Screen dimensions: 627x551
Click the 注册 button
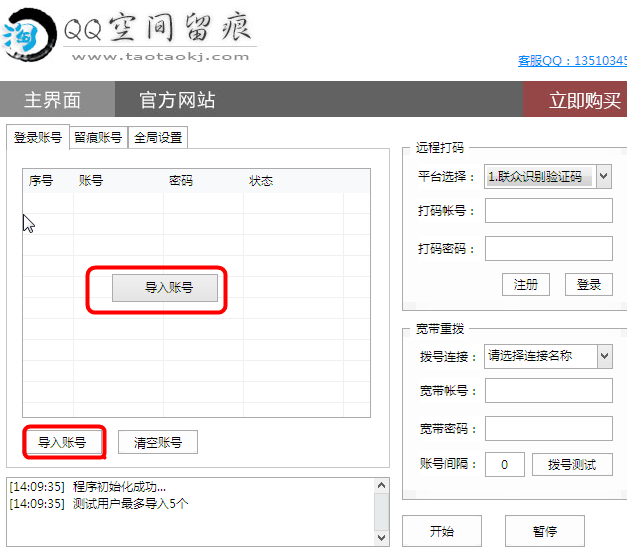tap(526, 285)
